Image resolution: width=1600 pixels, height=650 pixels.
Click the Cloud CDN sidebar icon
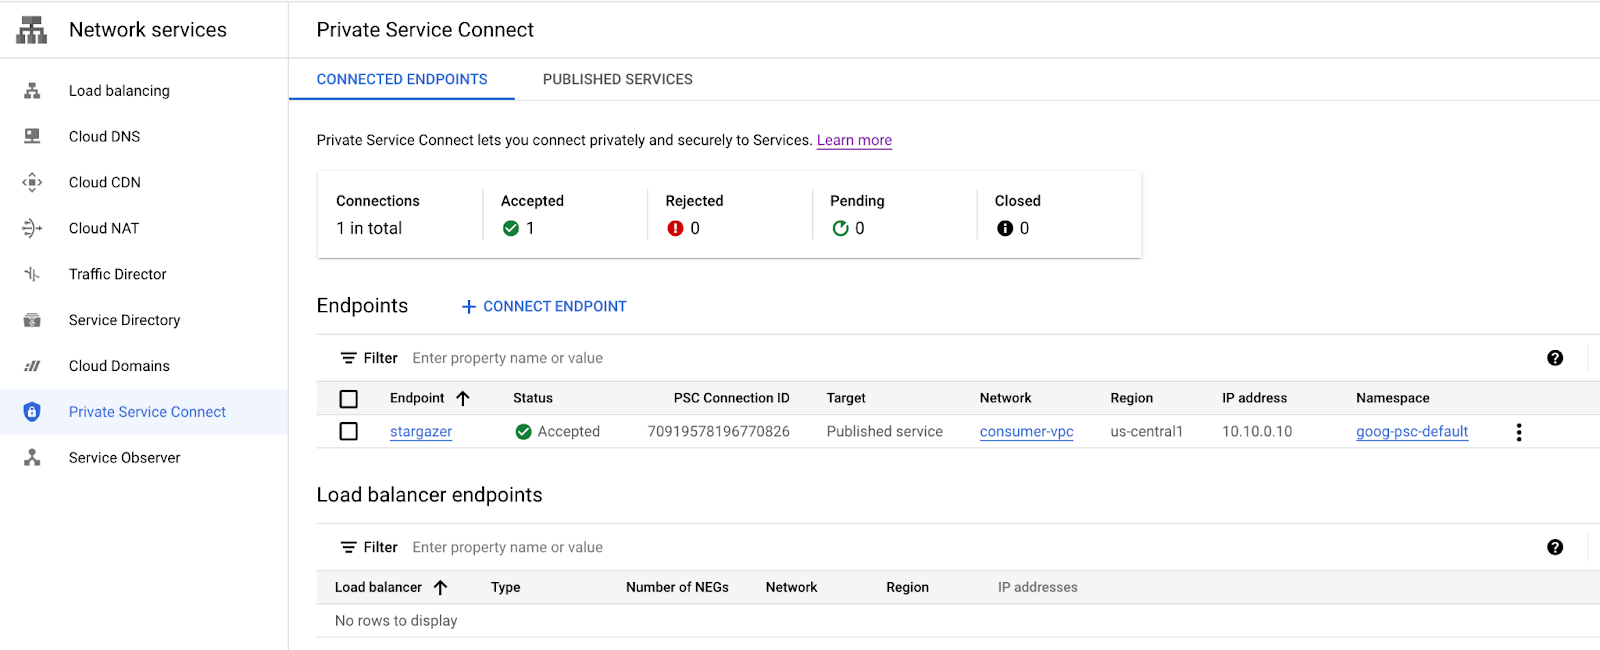pyautogui.click(x=32, y=183)
